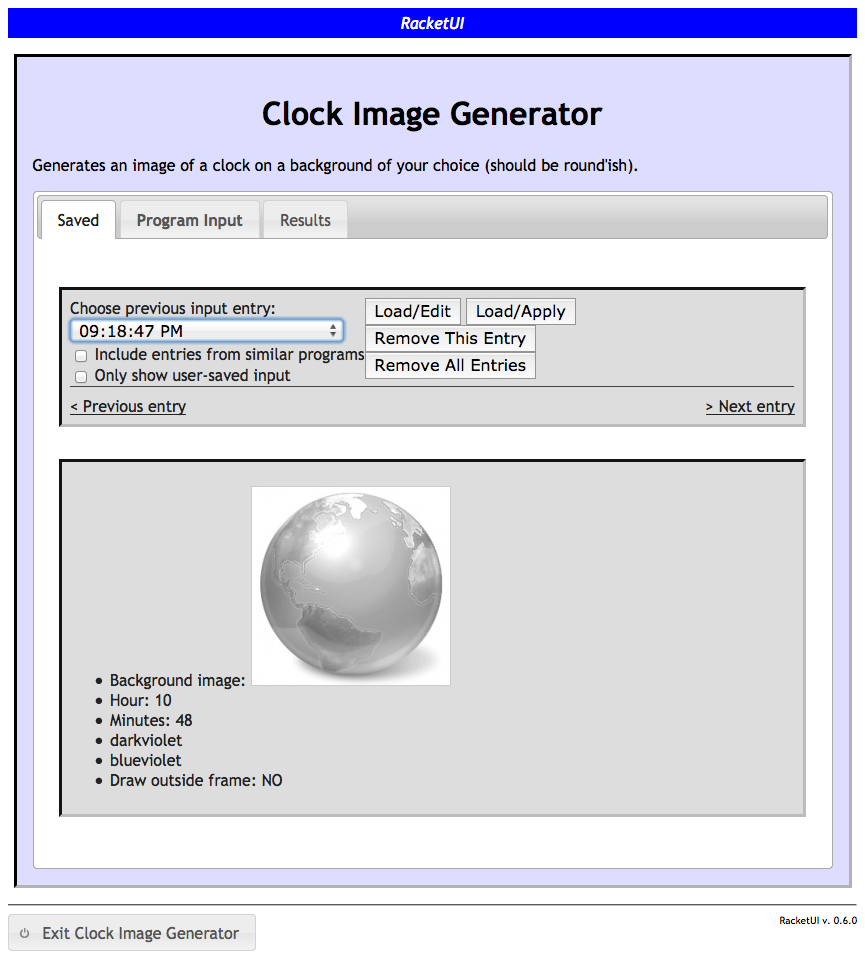This screenshot has width=865, height=979.
Task: Click the 'Clock Image Generator' heading
Action: coord(432,114)
